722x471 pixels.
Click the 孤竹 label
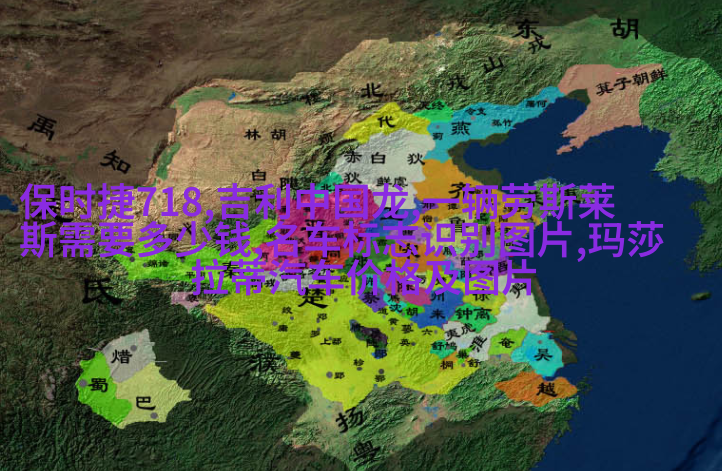pyautogui.click(x=501, y=123)
